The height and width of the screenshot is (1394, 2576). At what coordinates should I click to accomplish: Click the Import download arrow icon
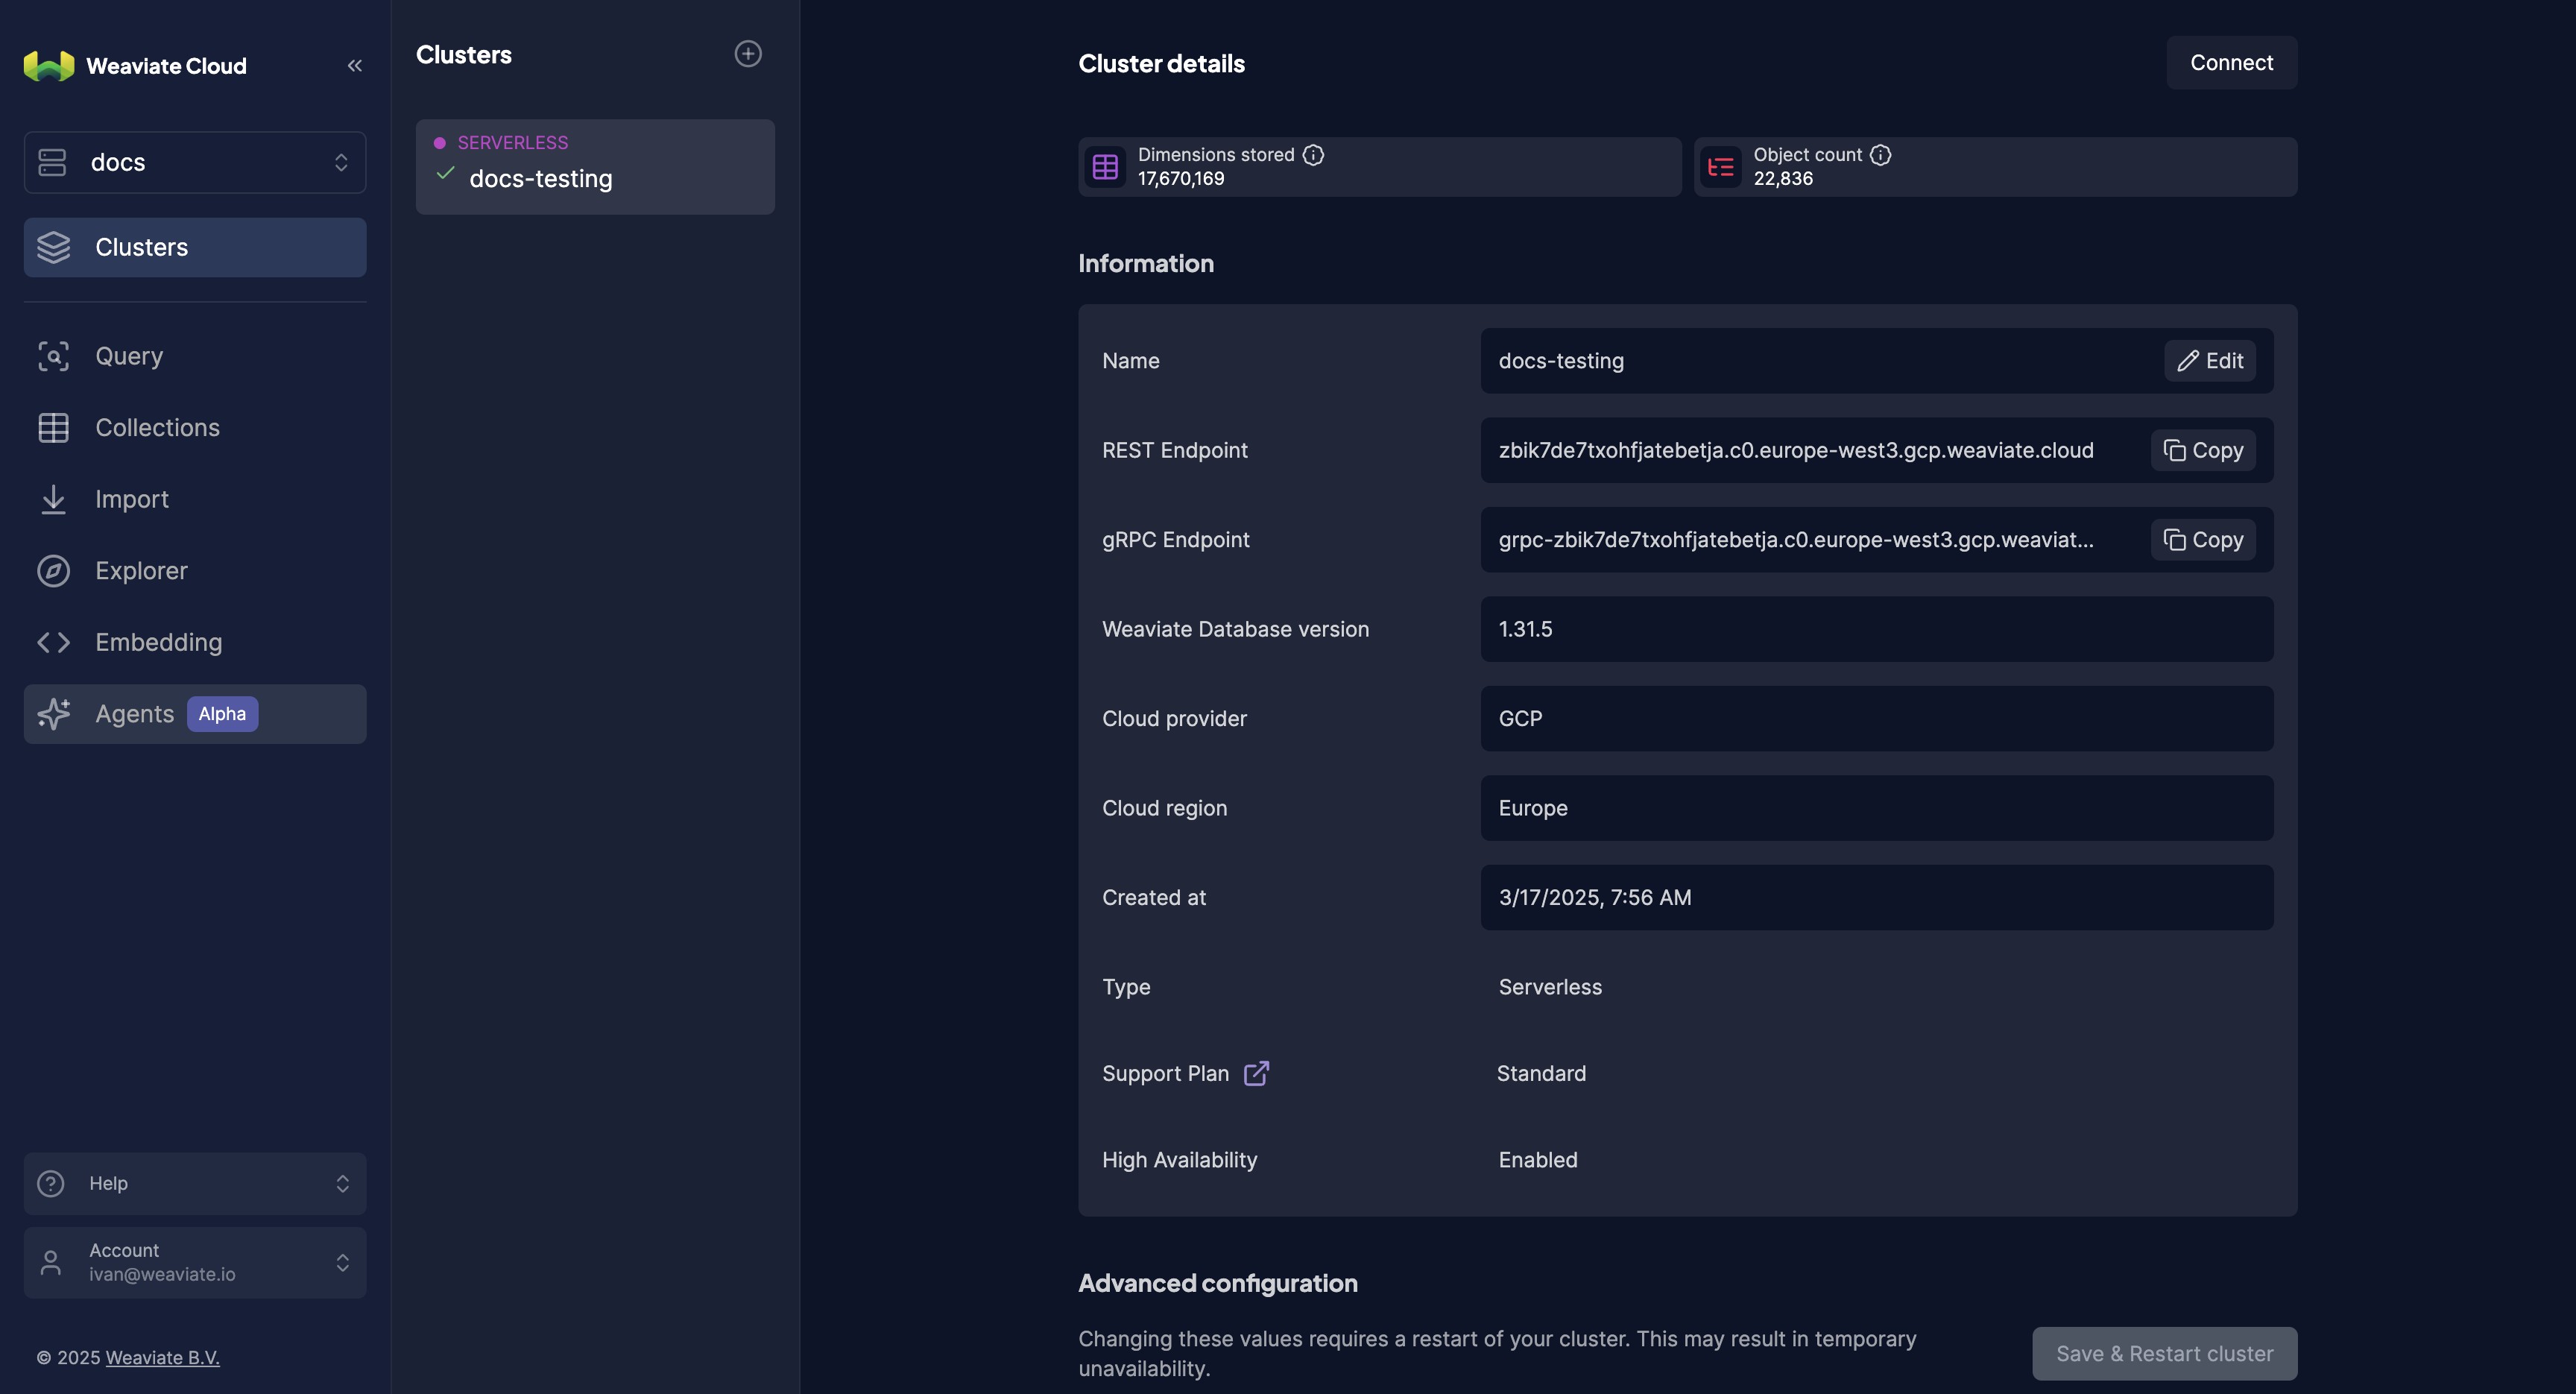coord(54,499)
